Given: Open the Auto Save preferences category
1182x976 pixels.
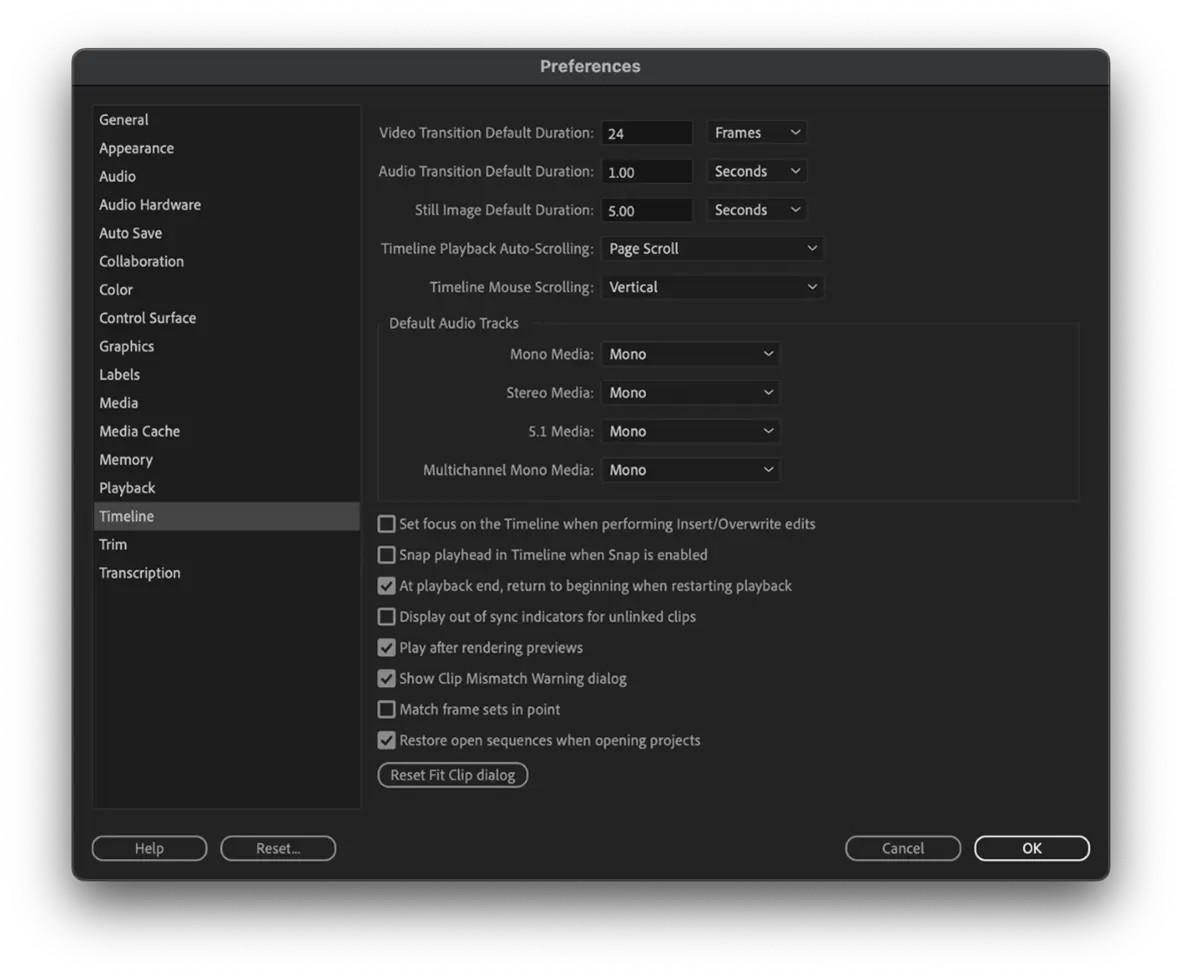Looking at the screenshot, I should click(130, 233).
